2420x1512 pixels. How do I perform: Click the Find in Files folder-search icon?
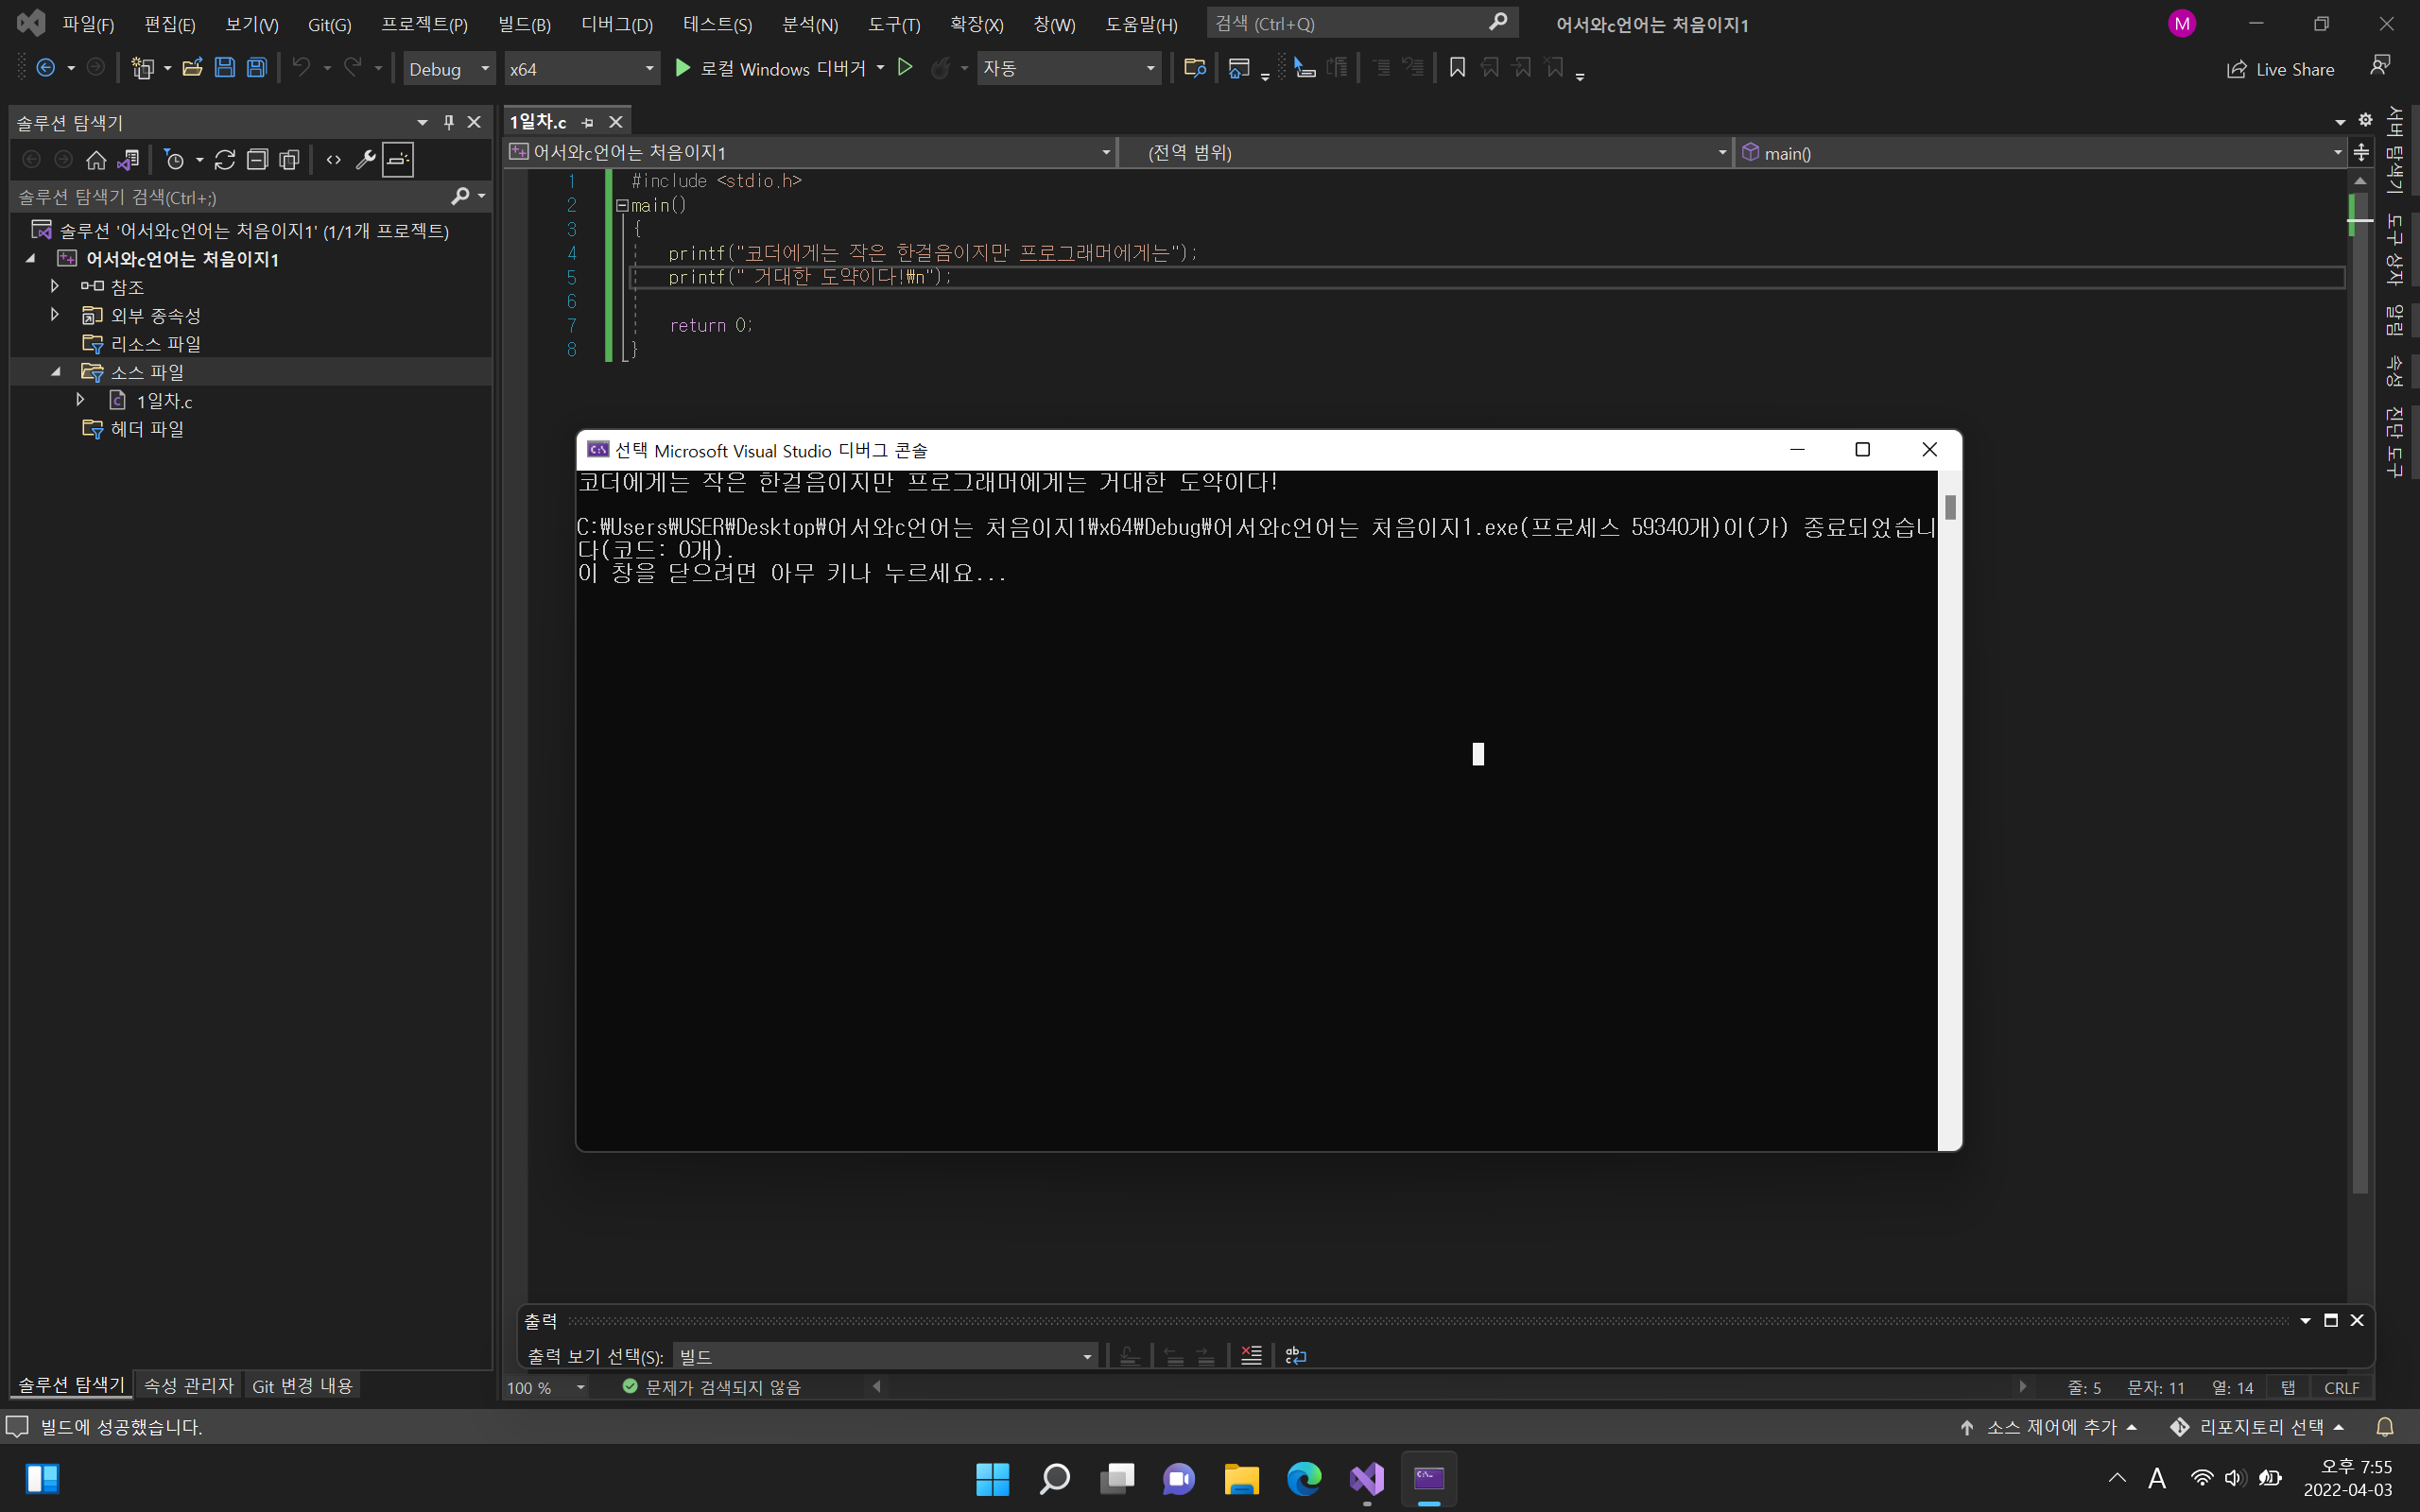tap(1194, 68)
